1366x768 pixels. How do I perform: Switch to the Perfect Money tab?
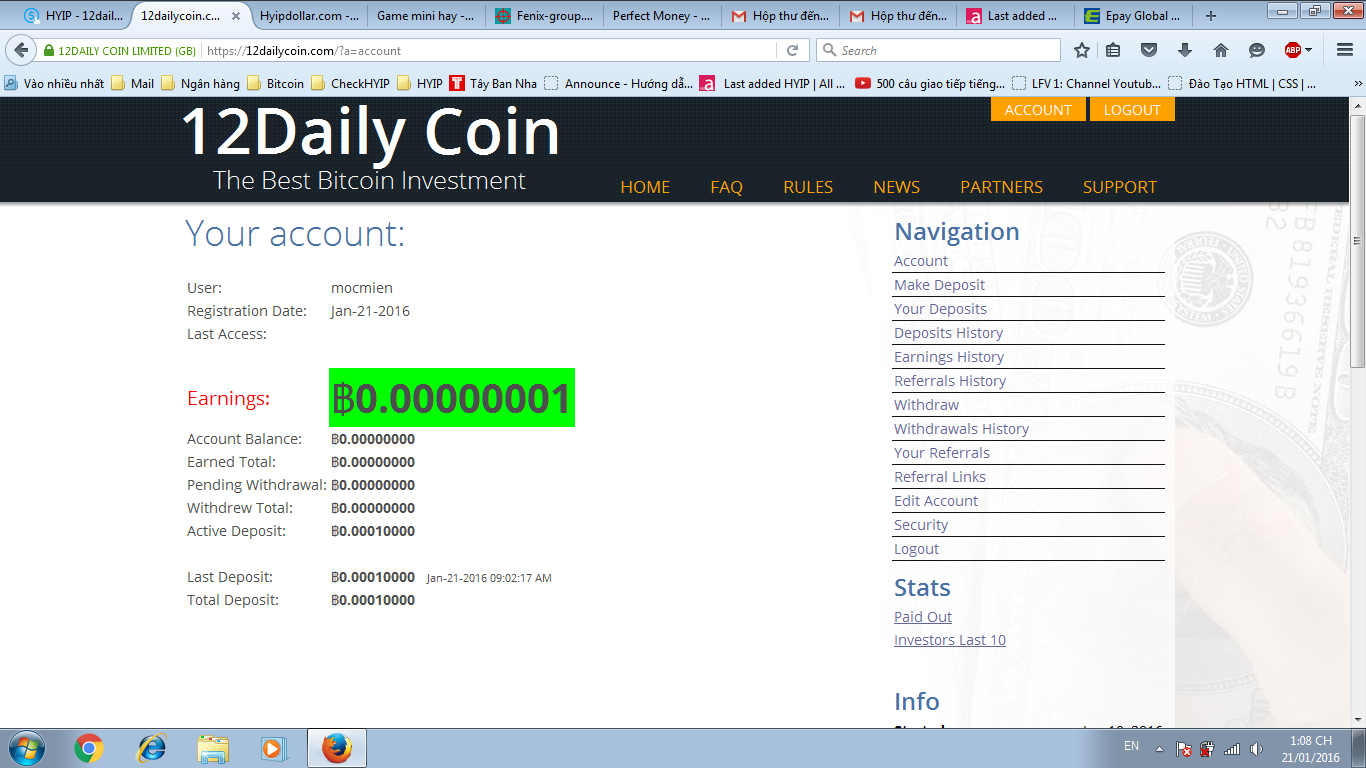tap(663, 16)
